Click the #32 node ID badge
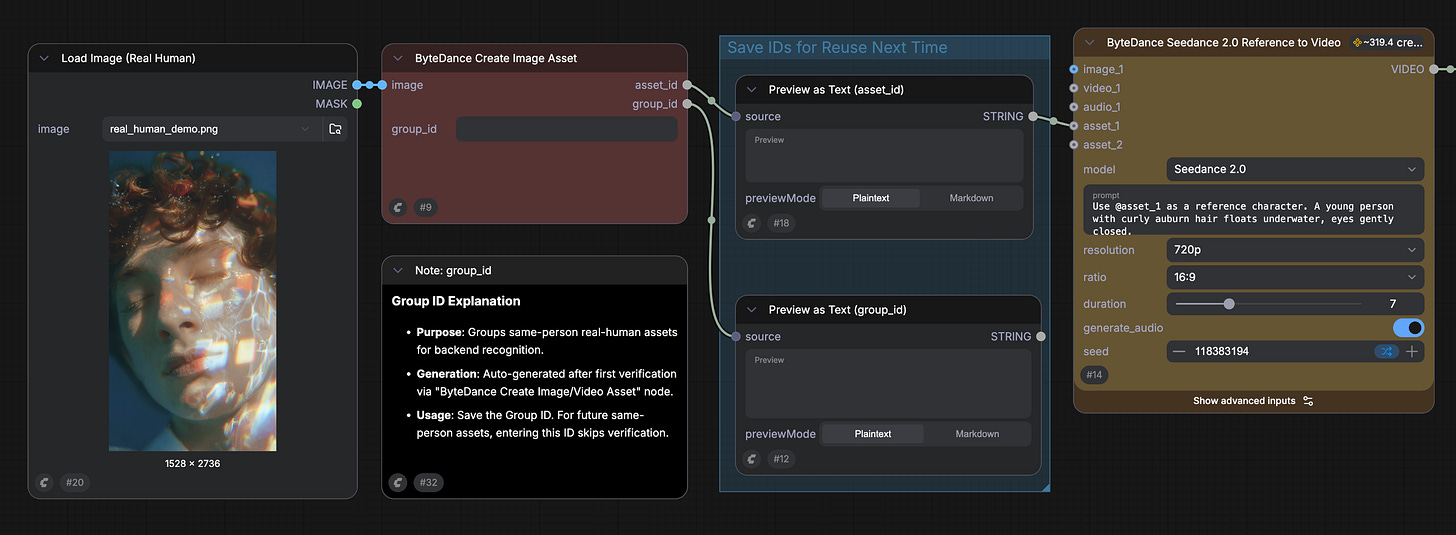The height and width of the screenshot is (535, 1456). (428, 482)
